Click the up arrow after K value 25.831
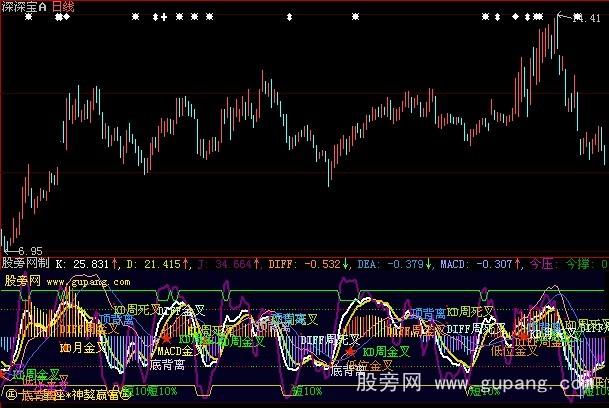Viewport: 609px width, 408px height. click(114, 264)
